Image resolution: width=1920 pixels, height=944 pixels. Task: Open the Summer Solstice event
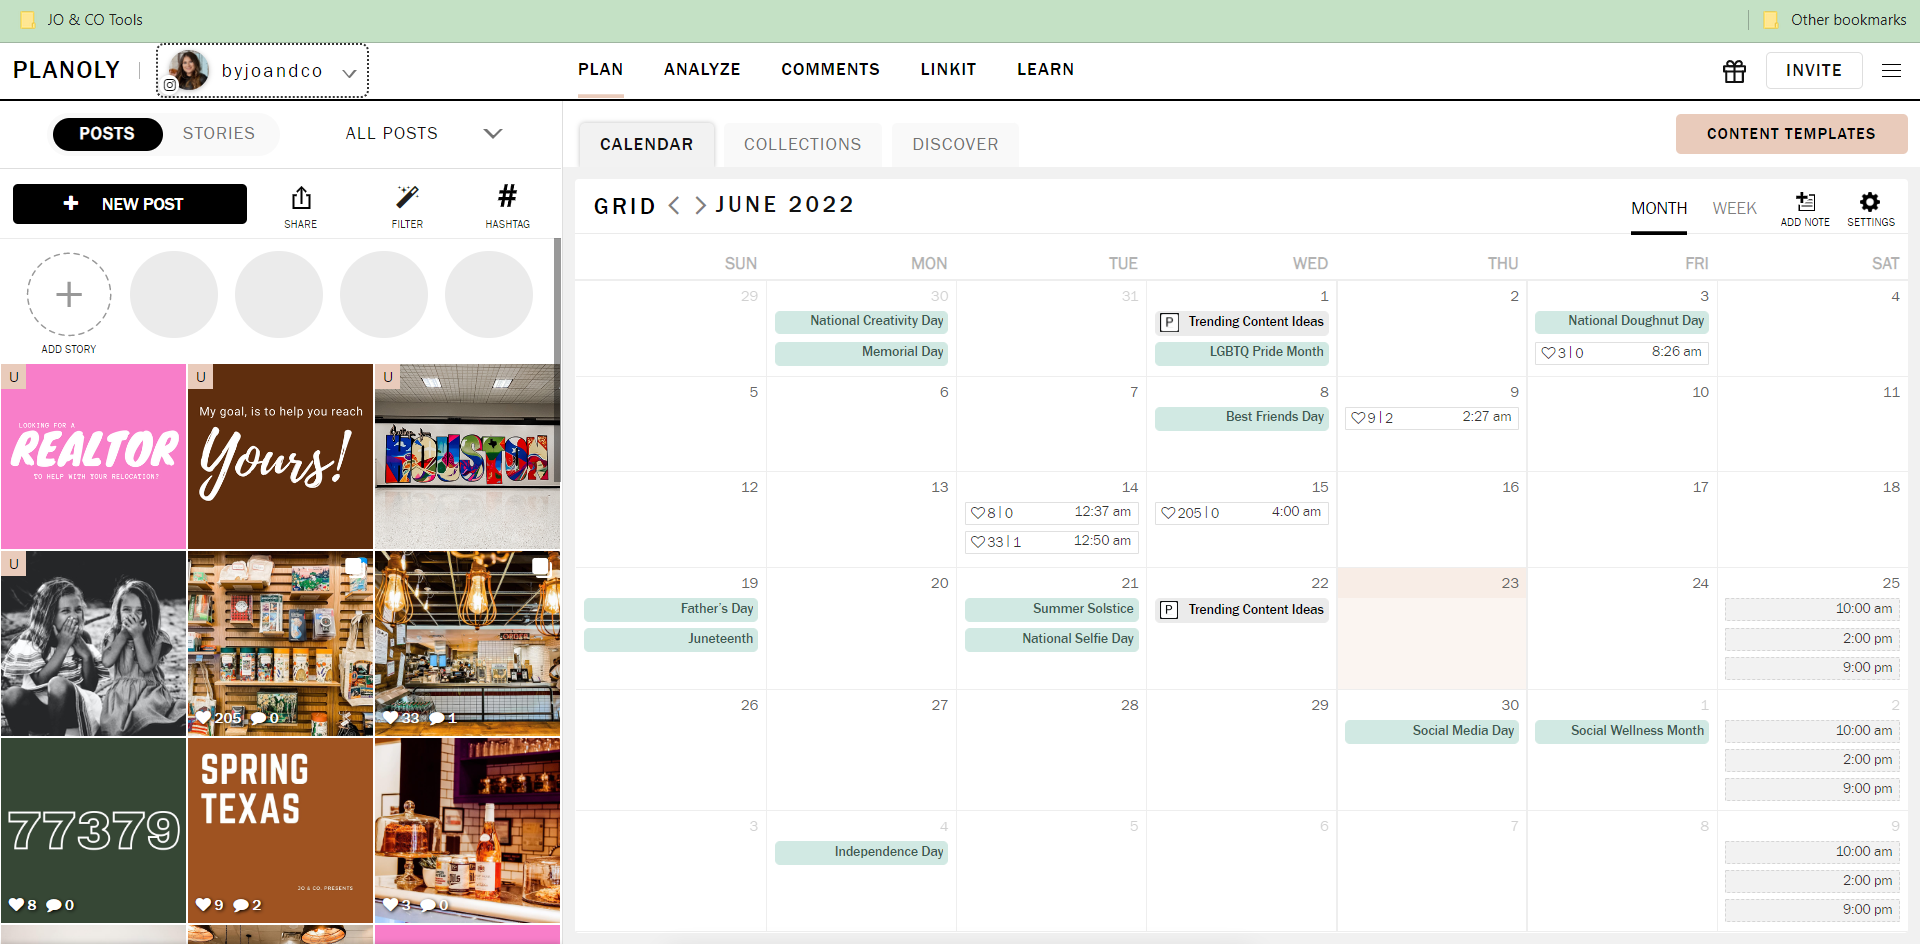(x=1052, y=609)
